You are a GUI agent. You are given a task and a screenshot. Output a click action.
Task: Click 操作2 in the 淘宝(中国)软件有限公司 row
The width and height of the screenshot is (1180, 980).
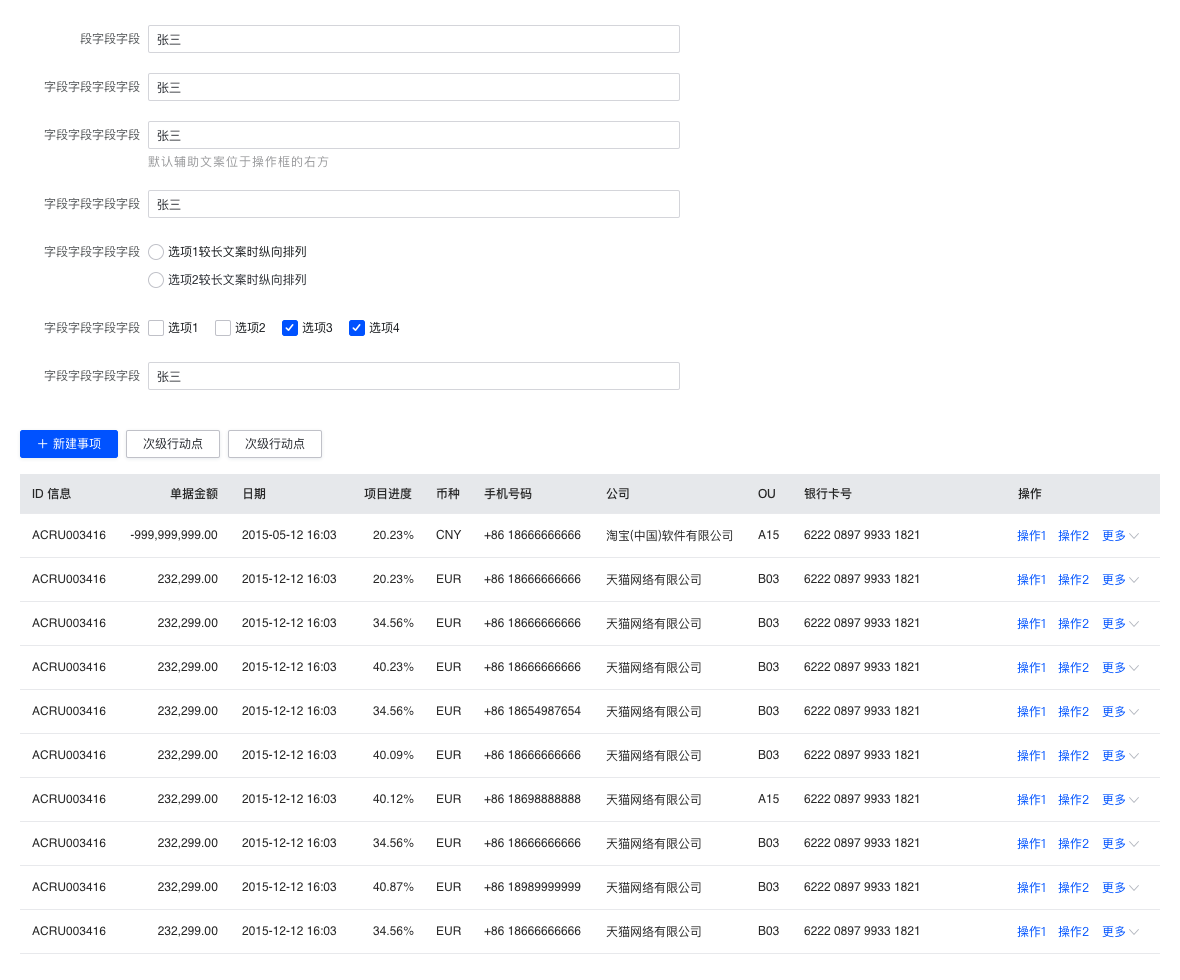pos(1073,535)
